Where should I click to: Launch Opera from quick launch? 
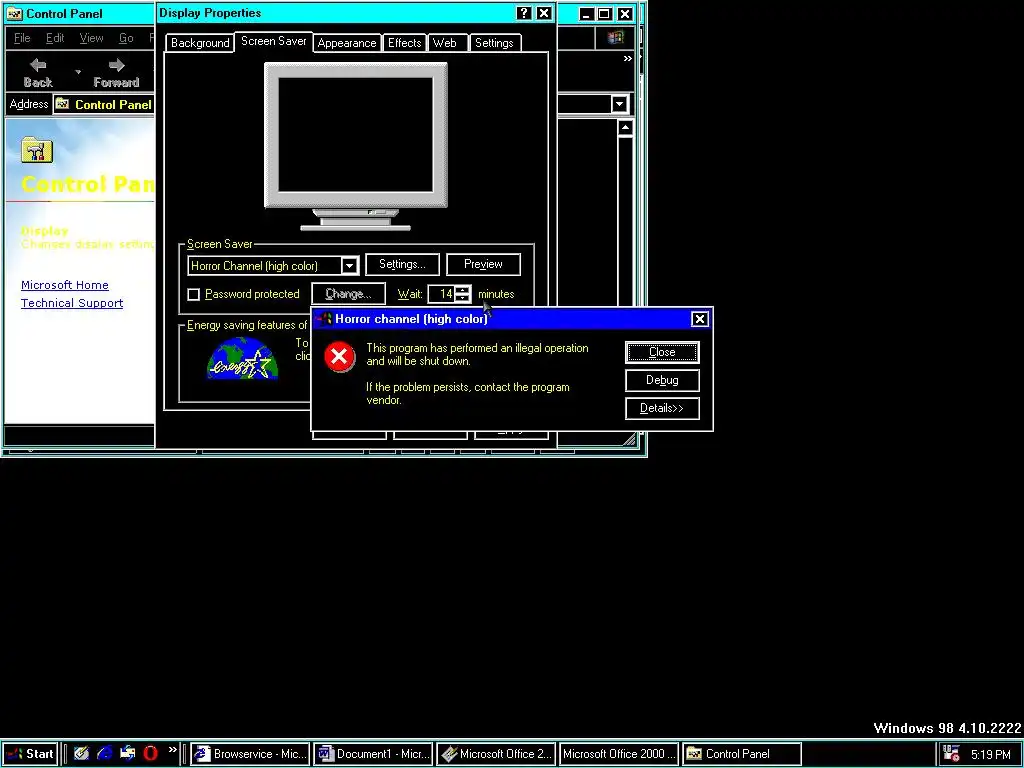pos(150,754)
